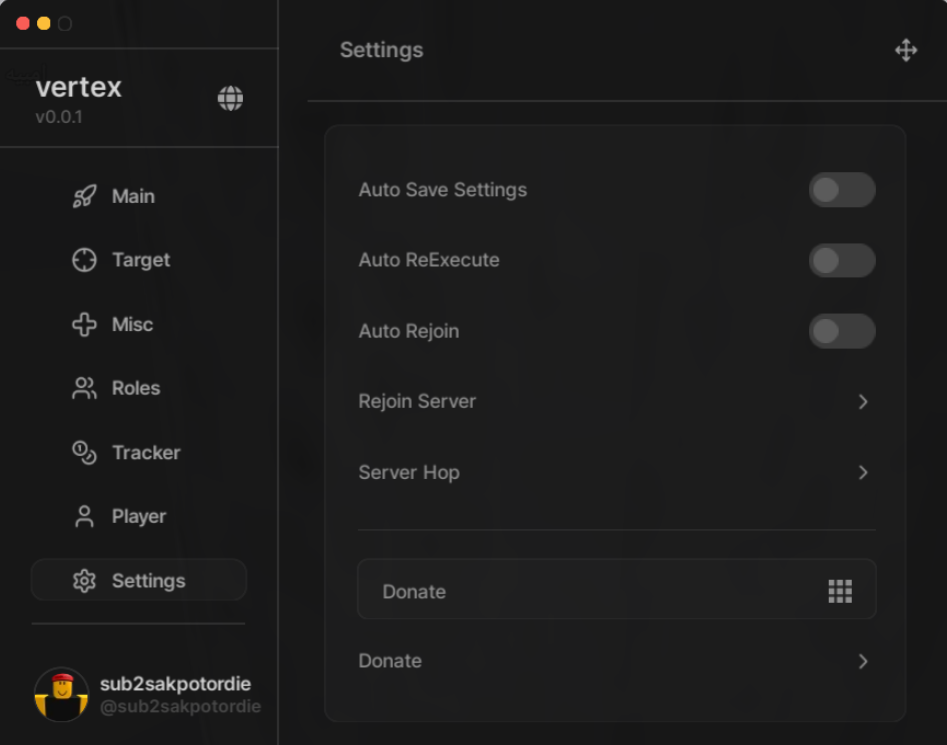The width and height of the screenshot is (947, 745).
Task: Click the move arrows icon in header
Action: [906, 50]
